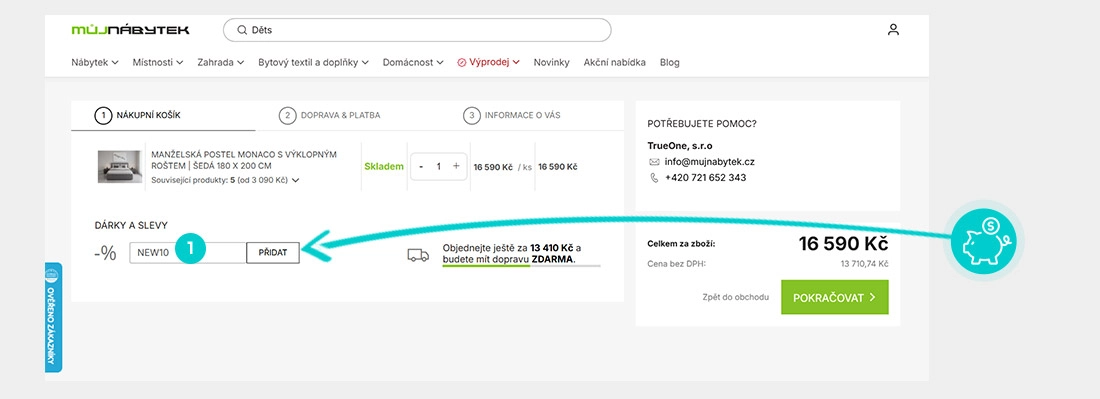Select the Doprava & platba step
The image size is (1100, 399).
tap(330, 116)
